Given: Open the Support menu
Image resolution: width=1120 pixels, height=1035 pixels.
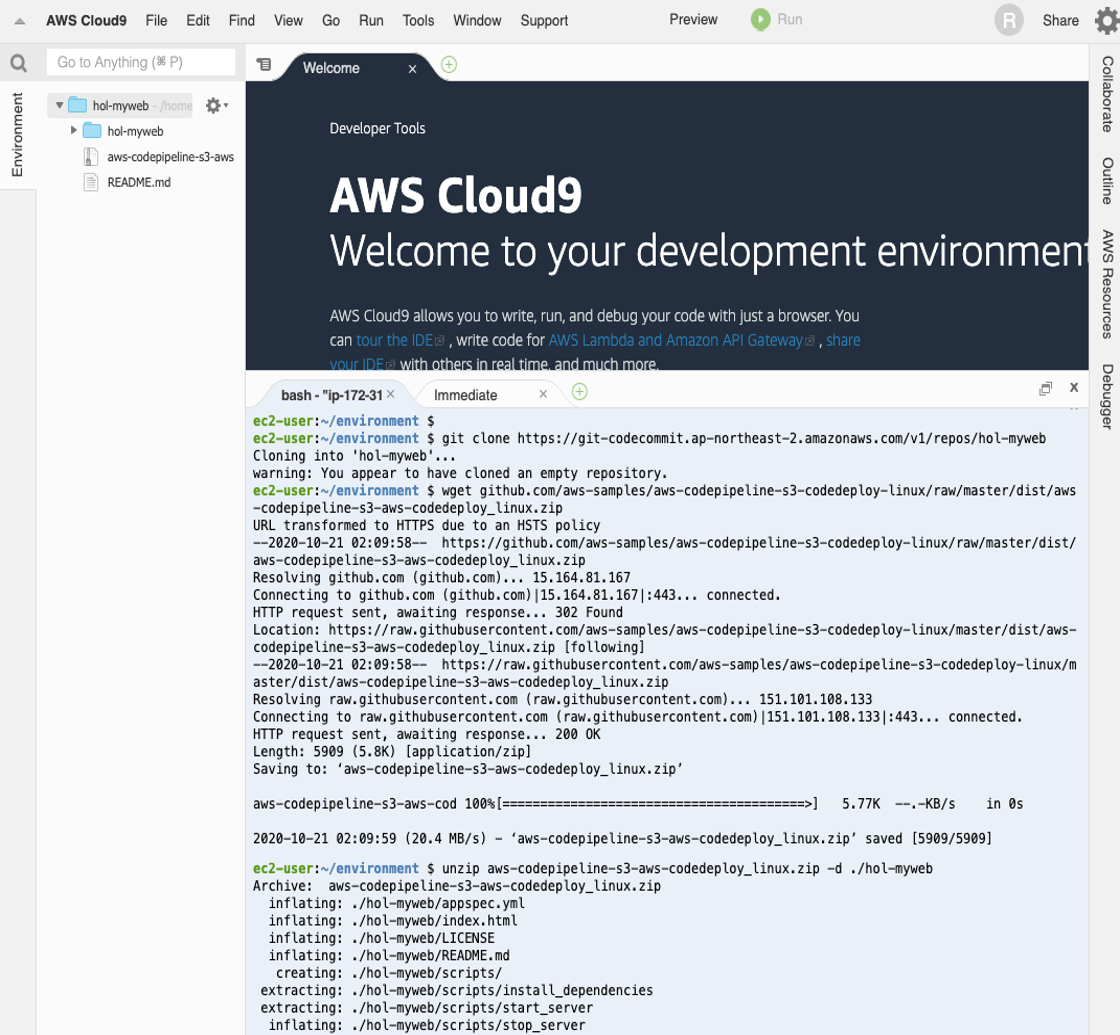Looking at the screenshot, I should tap(544, 21).
